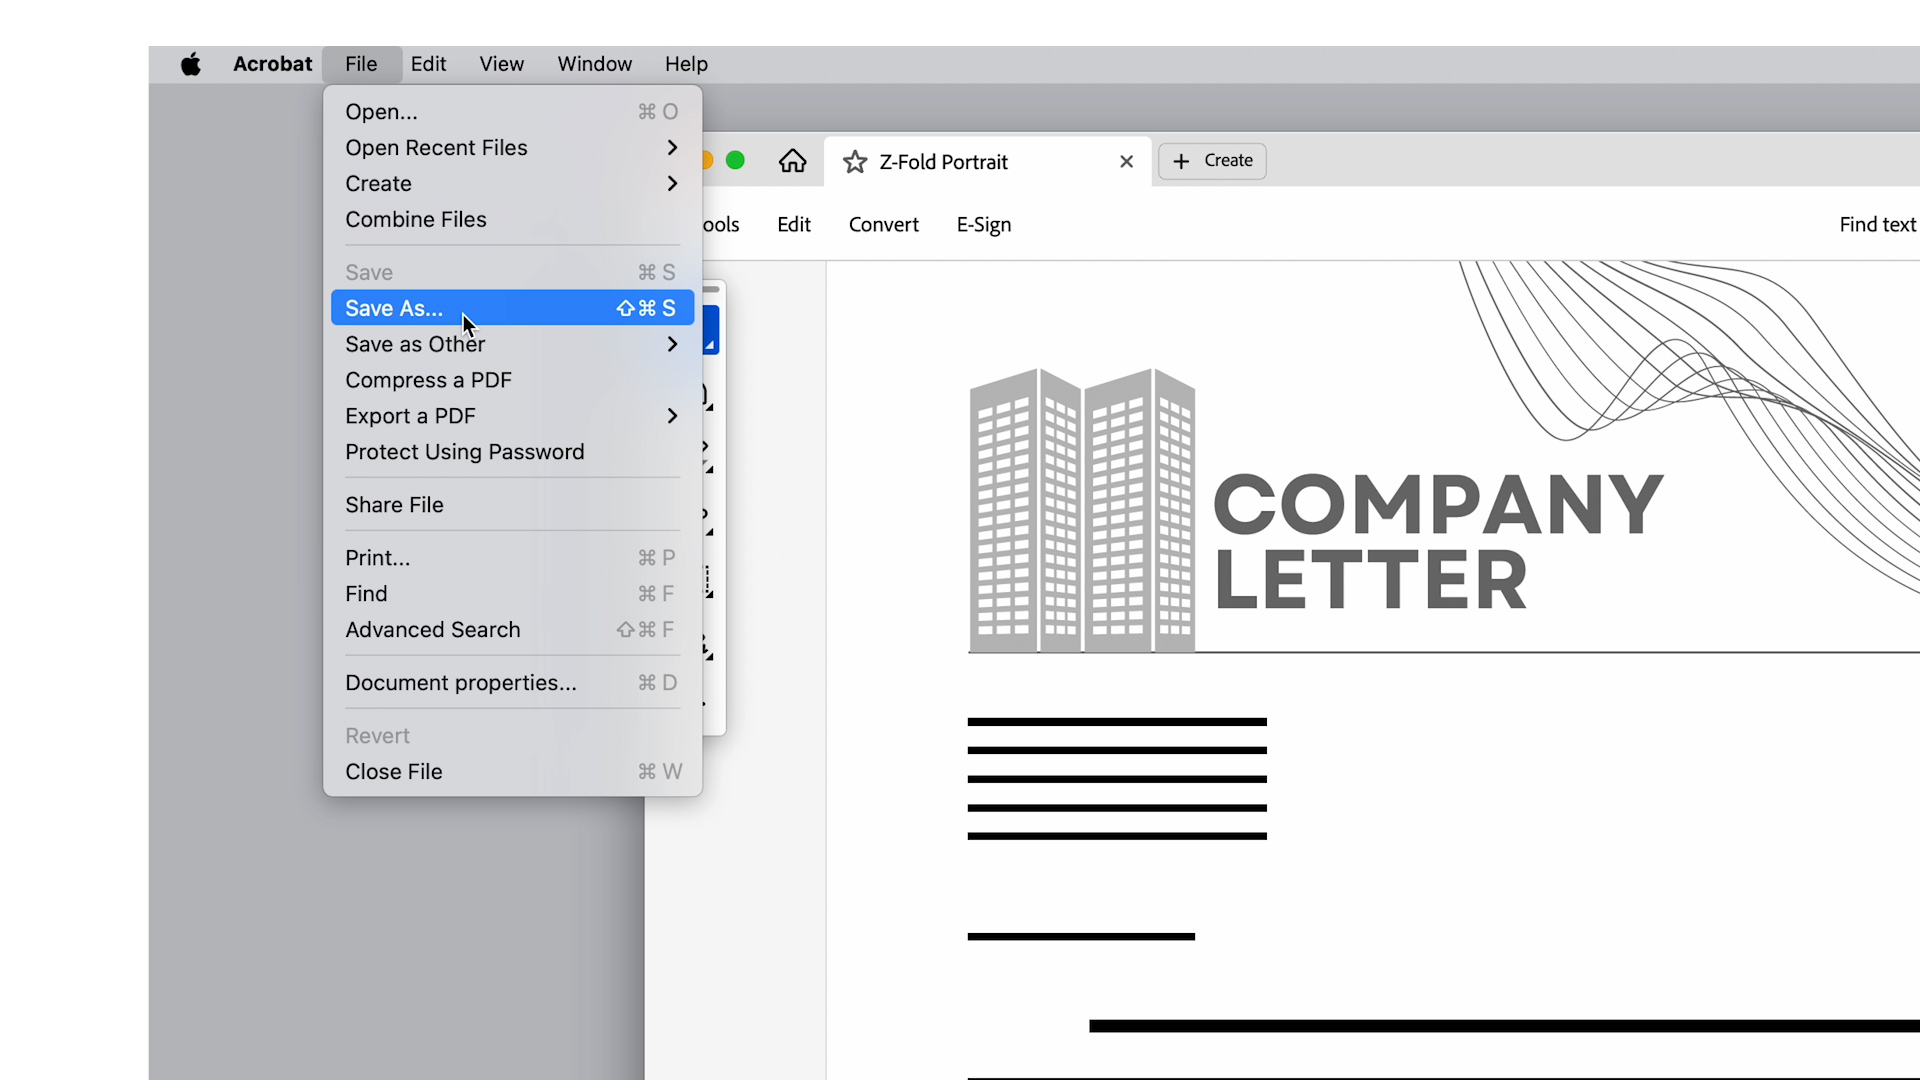Click the green traffic light button

(x=736, y=159)
